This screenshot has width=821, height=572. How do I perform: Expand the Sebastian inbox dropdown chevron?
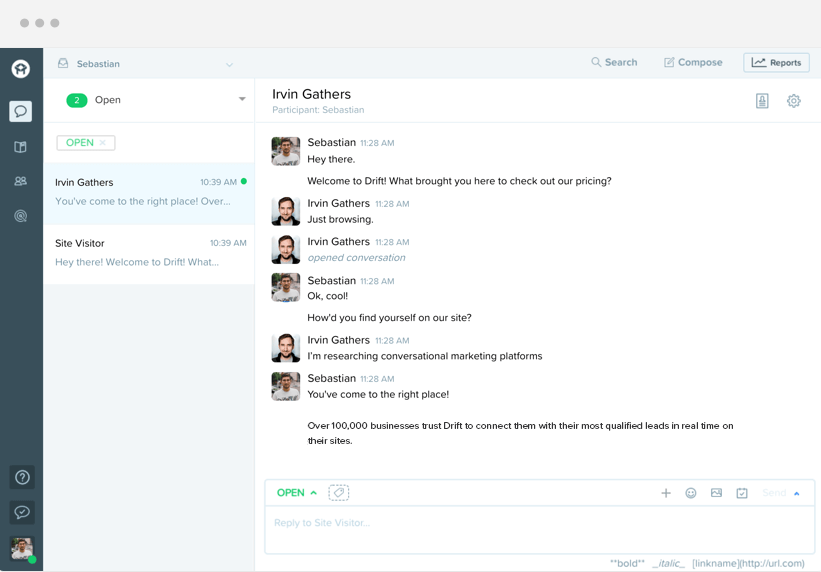click(229, 64)
